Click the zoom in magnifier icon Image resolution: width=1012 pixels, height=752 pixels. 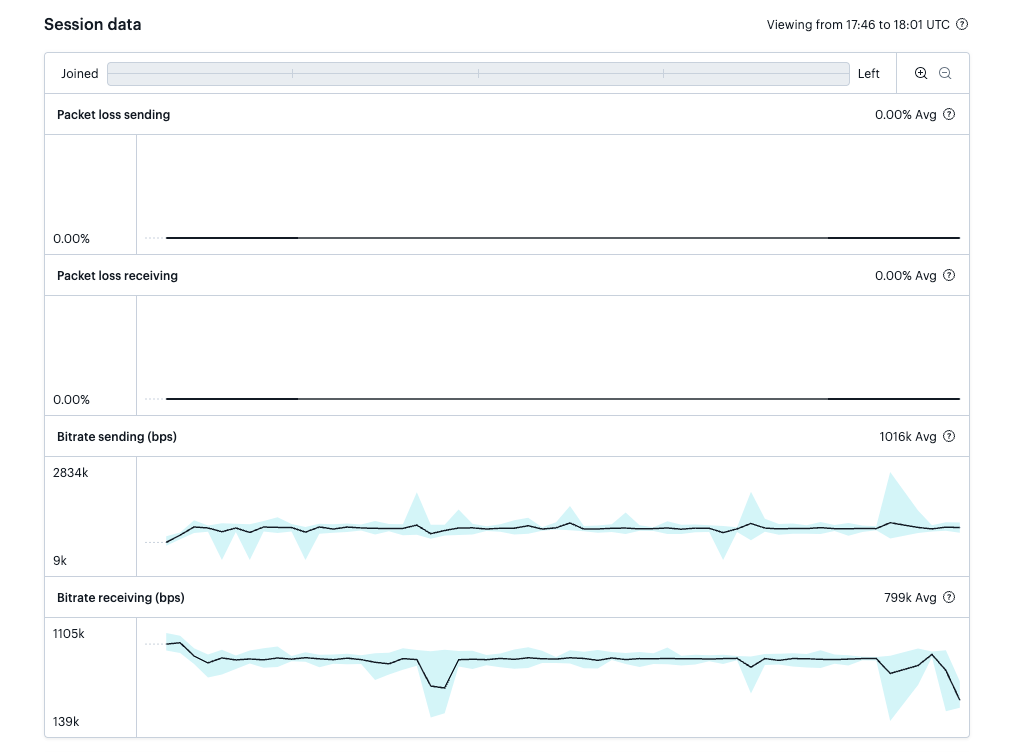[921, 73]
